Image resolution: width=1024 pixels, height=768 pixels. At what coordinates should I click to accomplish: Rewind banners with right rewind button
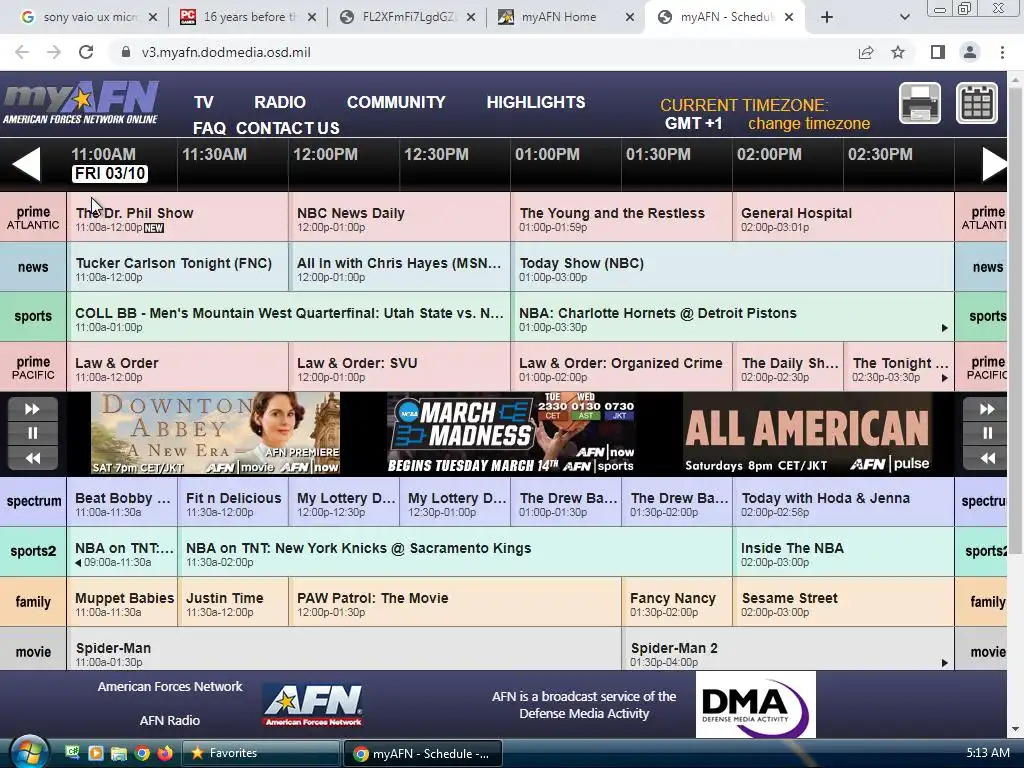987,458
